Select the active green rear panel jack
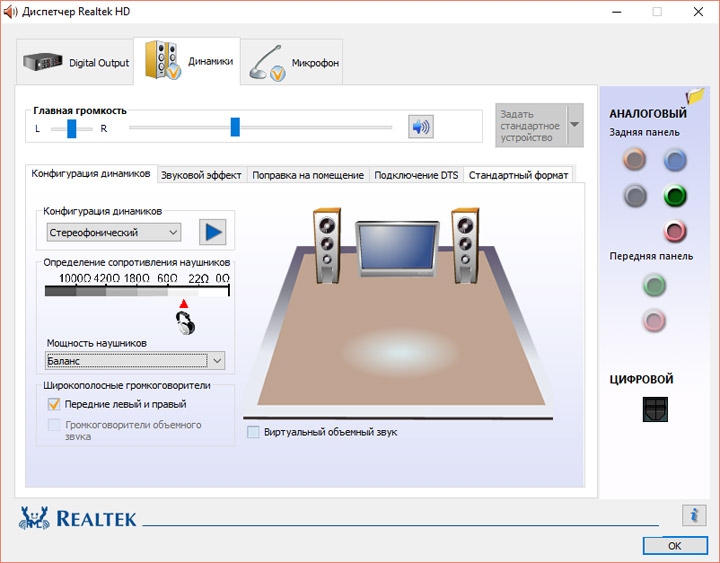The image size is (720, 563). (675, 196)
